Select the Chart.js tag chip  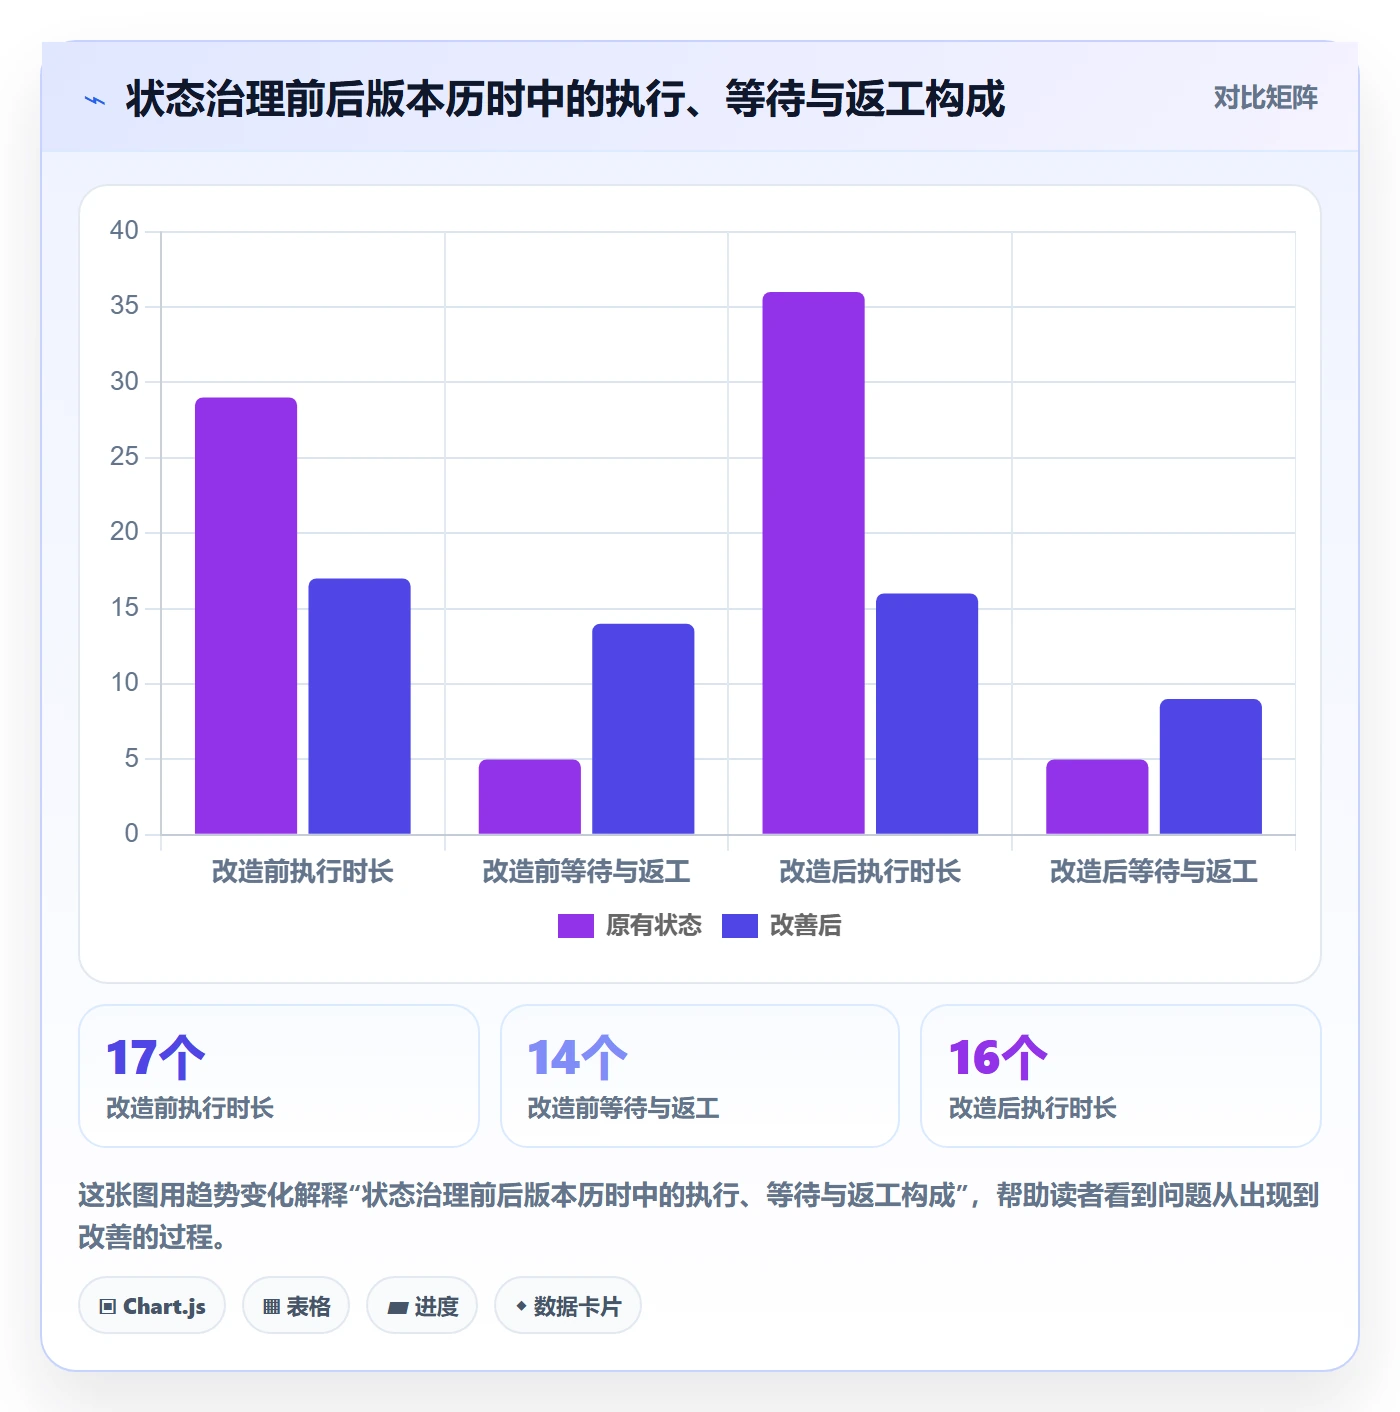tap(152, 1305)
